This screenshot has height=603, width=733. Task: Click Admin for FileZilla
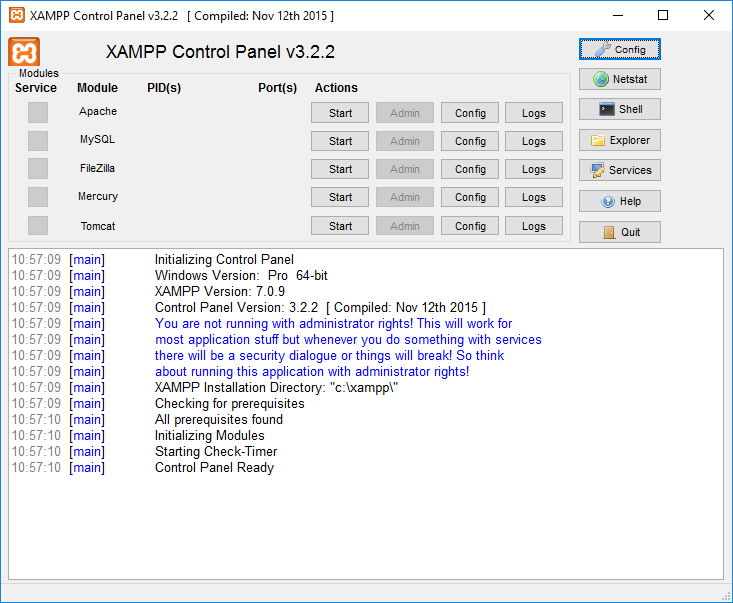coord(405,169)
